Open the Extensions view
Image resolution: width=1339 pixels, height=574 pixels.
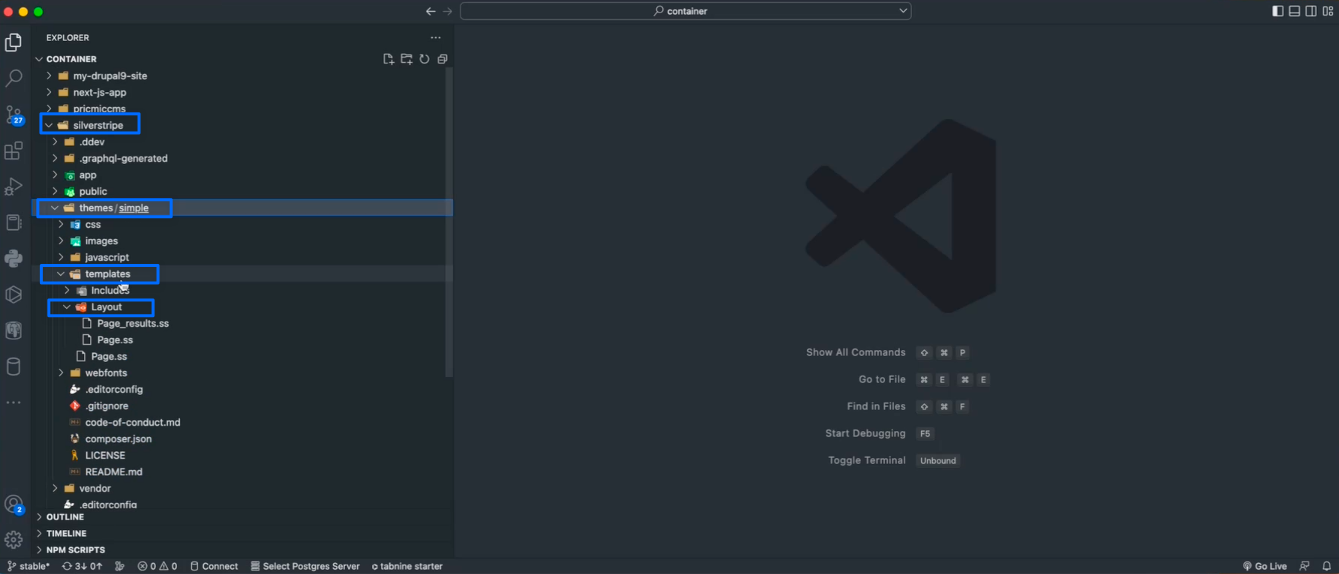(x=14, y=151)
